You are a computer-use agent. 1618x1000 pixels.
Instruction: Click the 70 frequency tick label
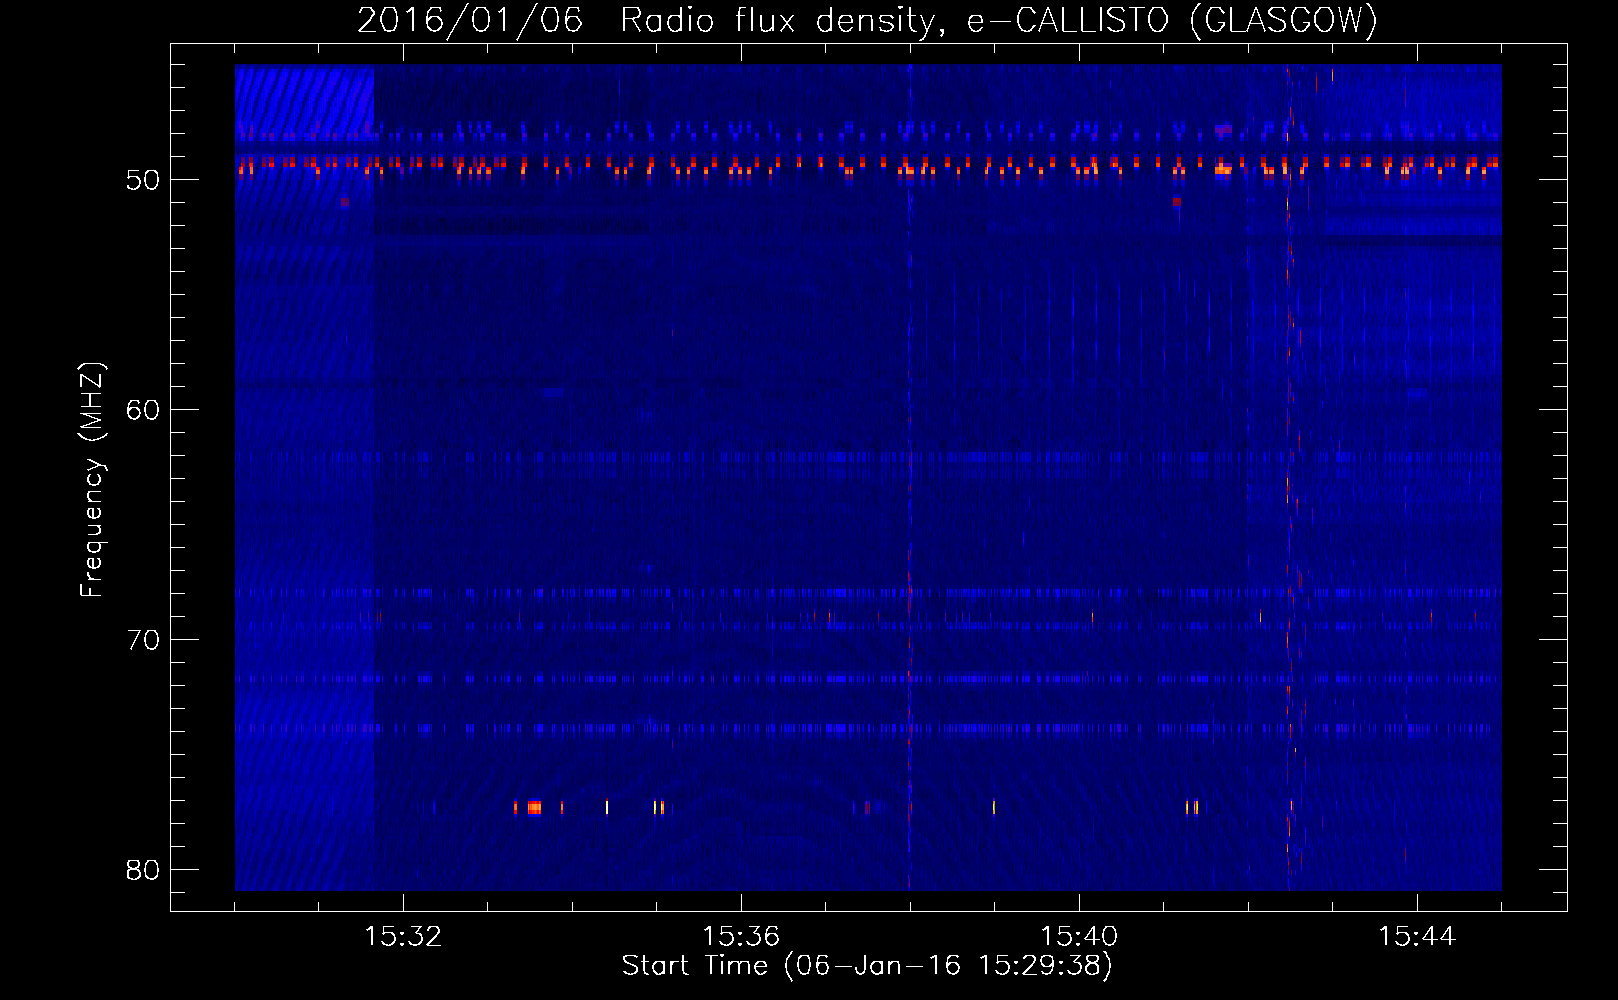point(143,640)
